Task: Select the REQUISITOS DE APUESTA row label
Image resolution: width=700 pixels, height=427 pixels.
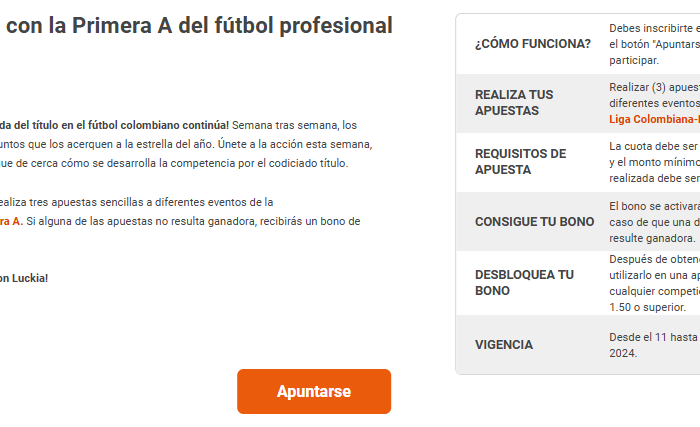Action: [x=521, y=162]
